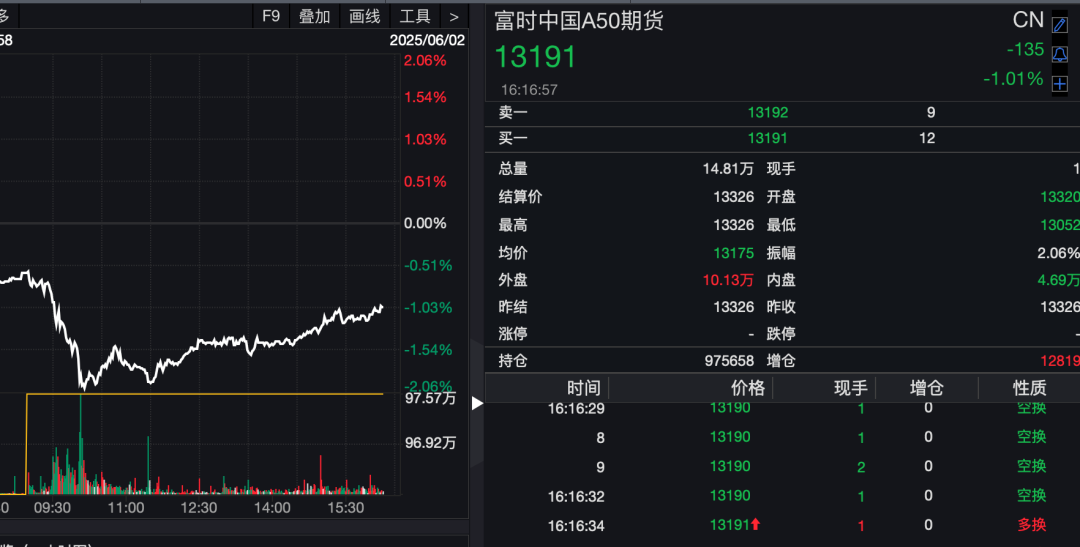Open the price alert bell icon
The image size is (1080, 547).
1060,54
